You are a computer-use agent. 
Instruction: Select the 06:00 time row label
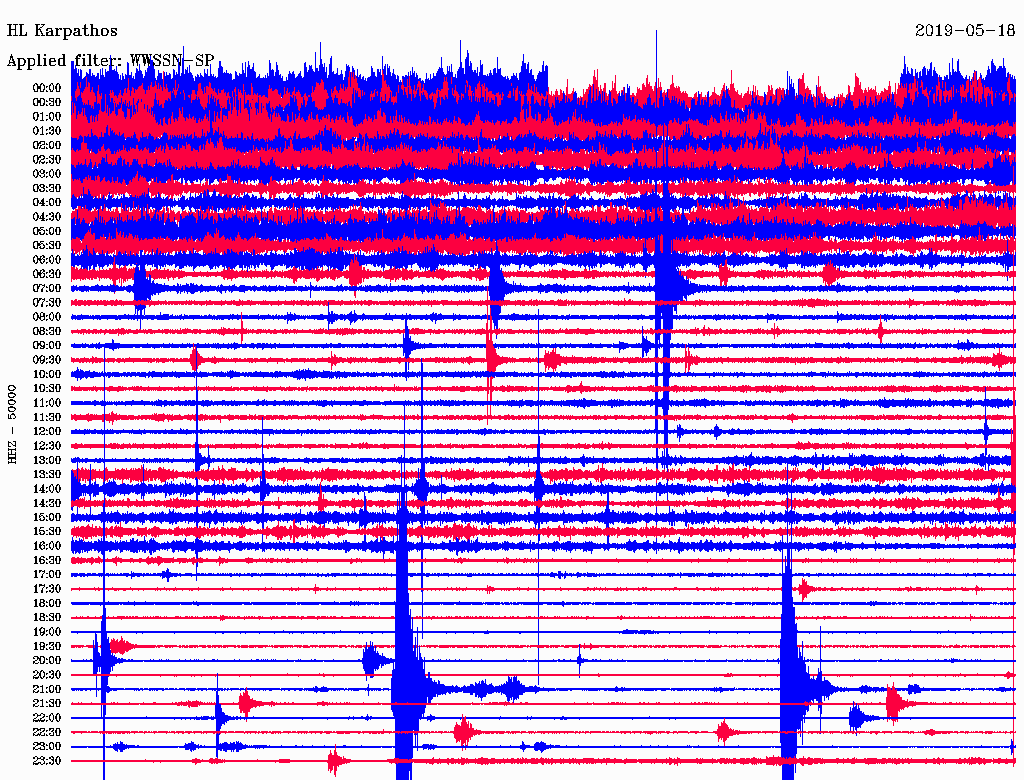tap(47, 260)
